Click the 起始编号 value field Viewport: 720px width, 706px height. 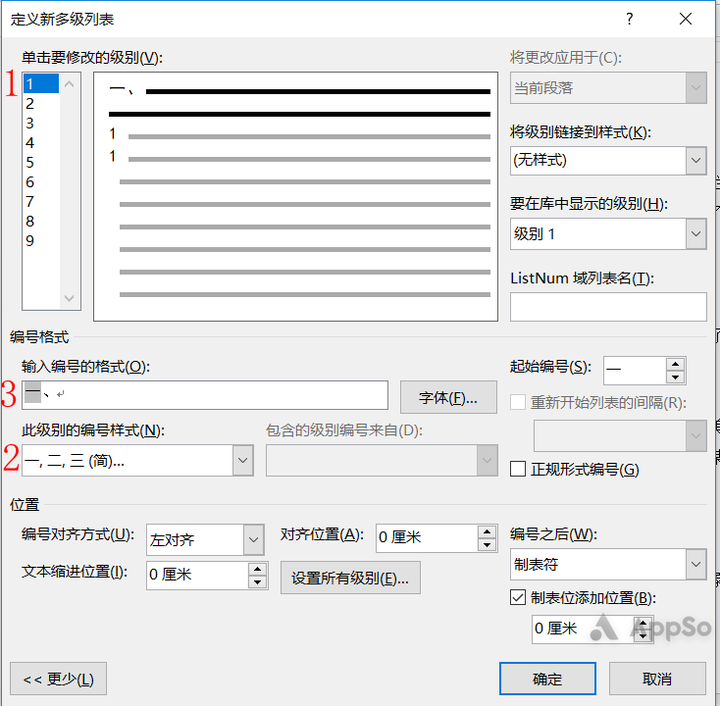(635, 370)
